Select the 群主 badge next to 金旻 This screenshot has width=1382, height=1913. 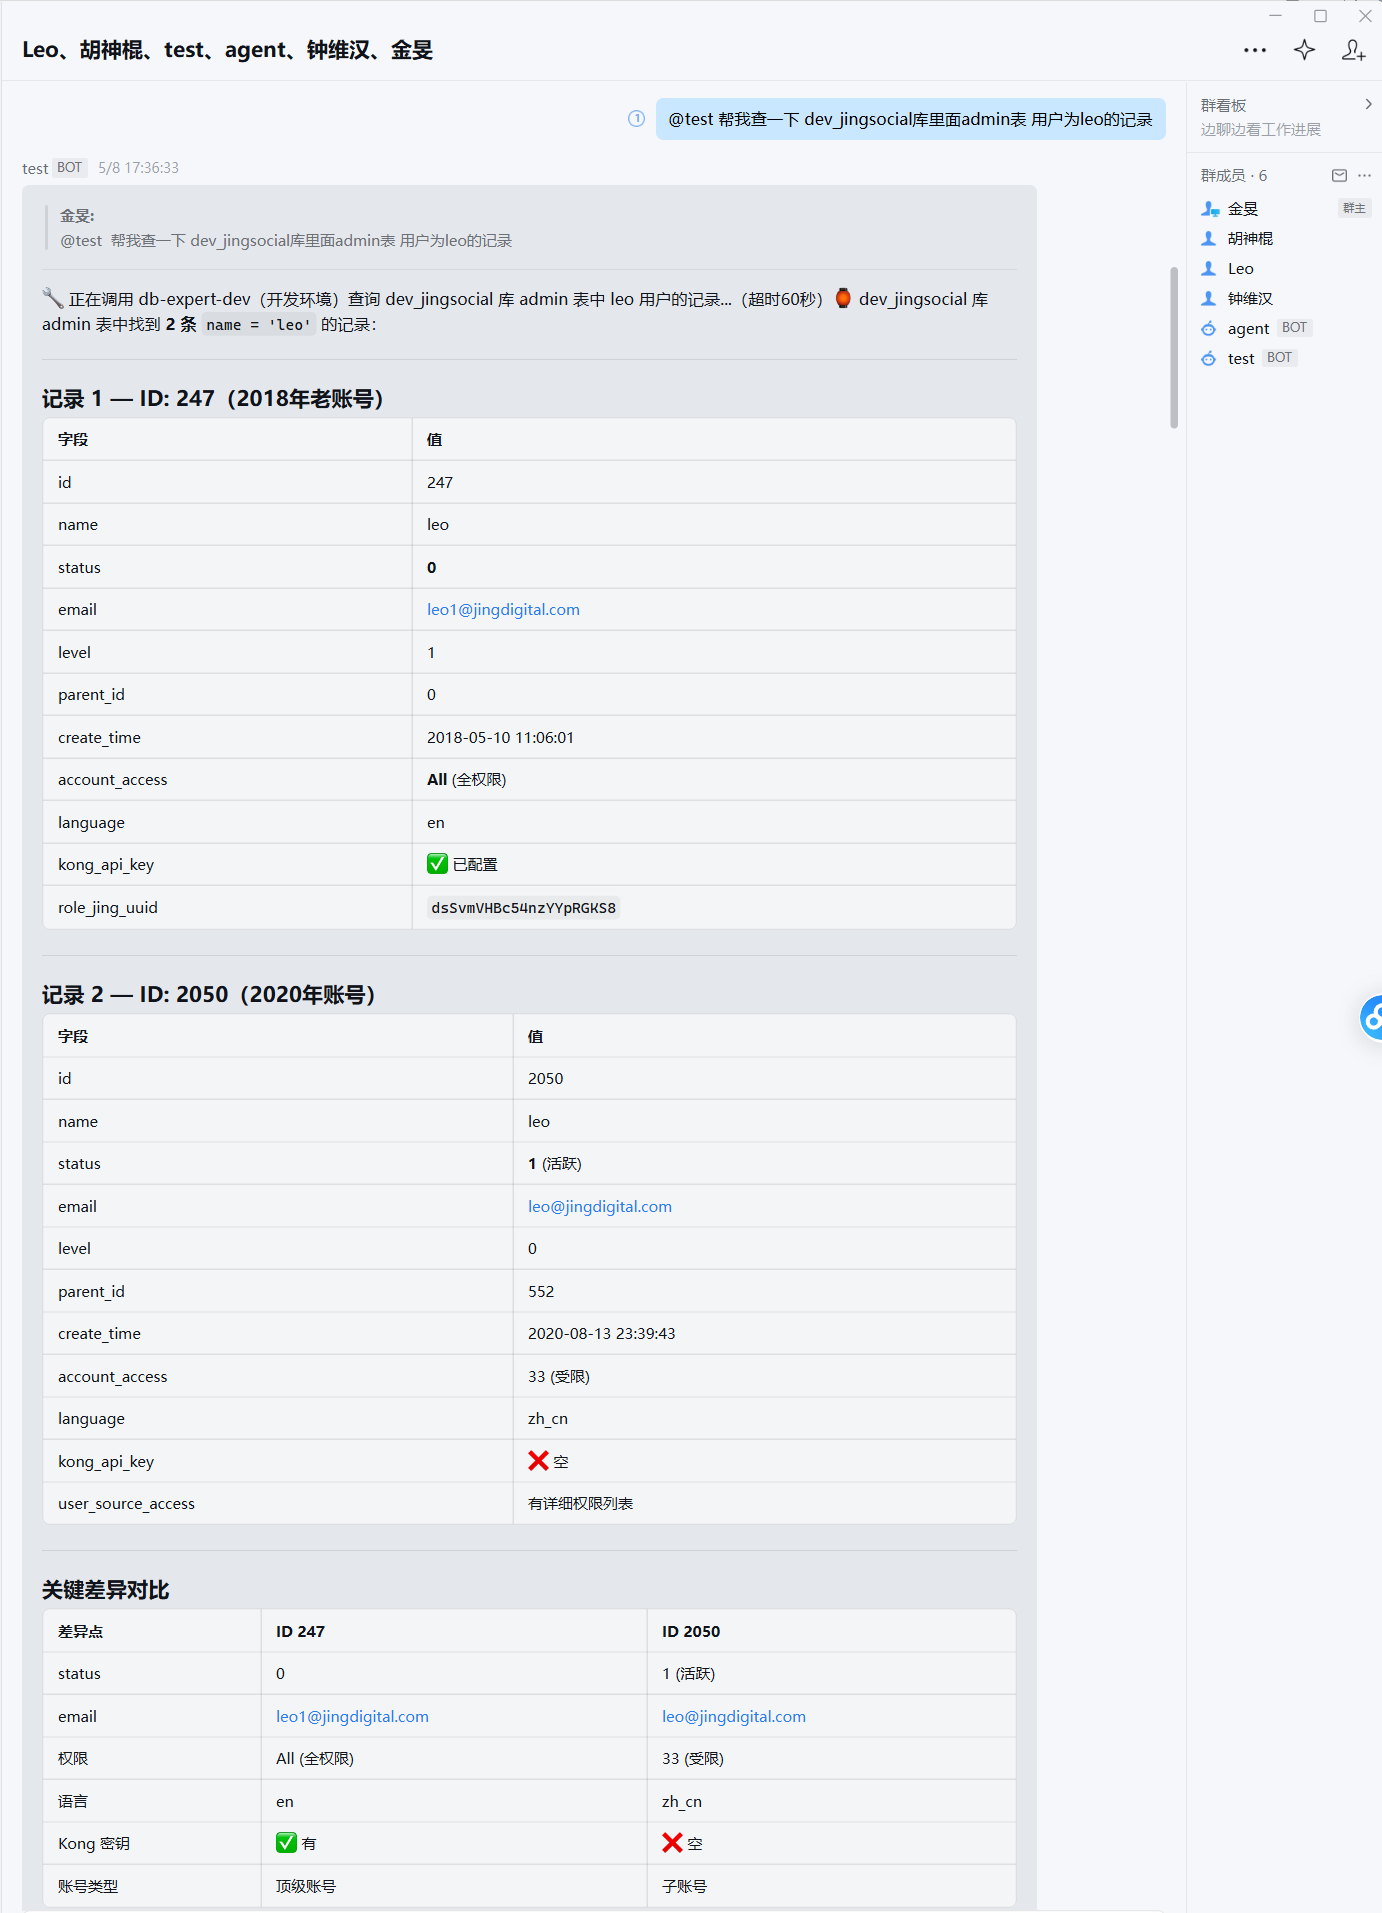click(1354, 208)
